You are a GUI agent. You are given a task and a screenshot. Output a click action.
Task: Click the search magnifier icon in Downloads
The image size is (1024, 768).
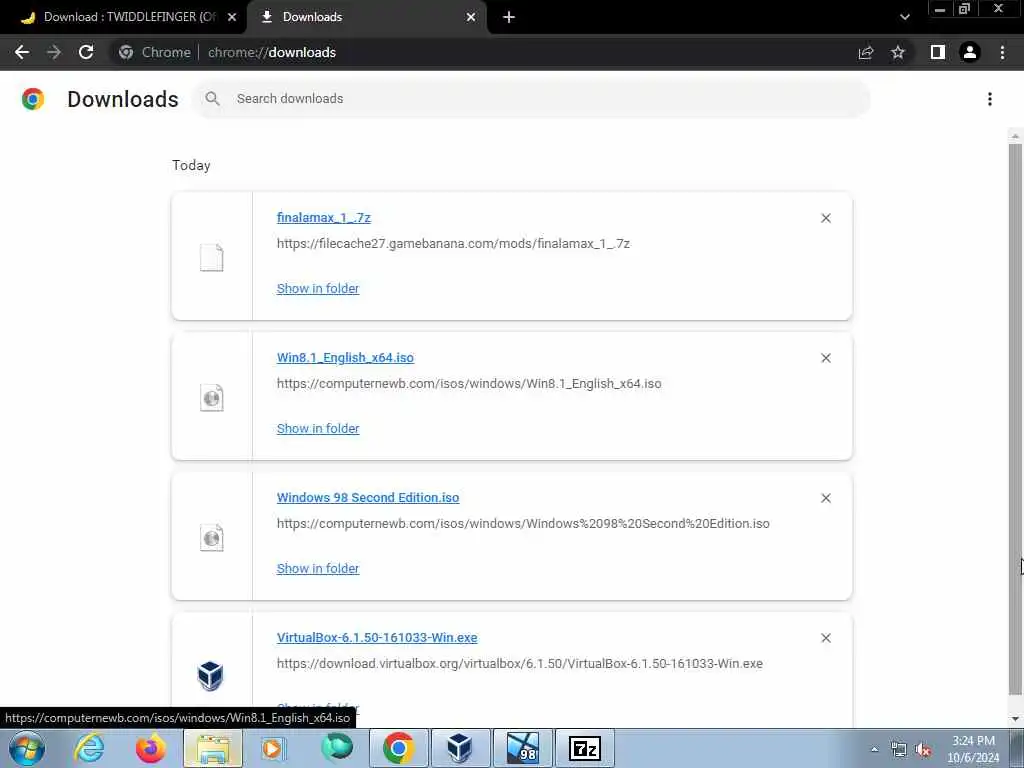tap(212, 99)
